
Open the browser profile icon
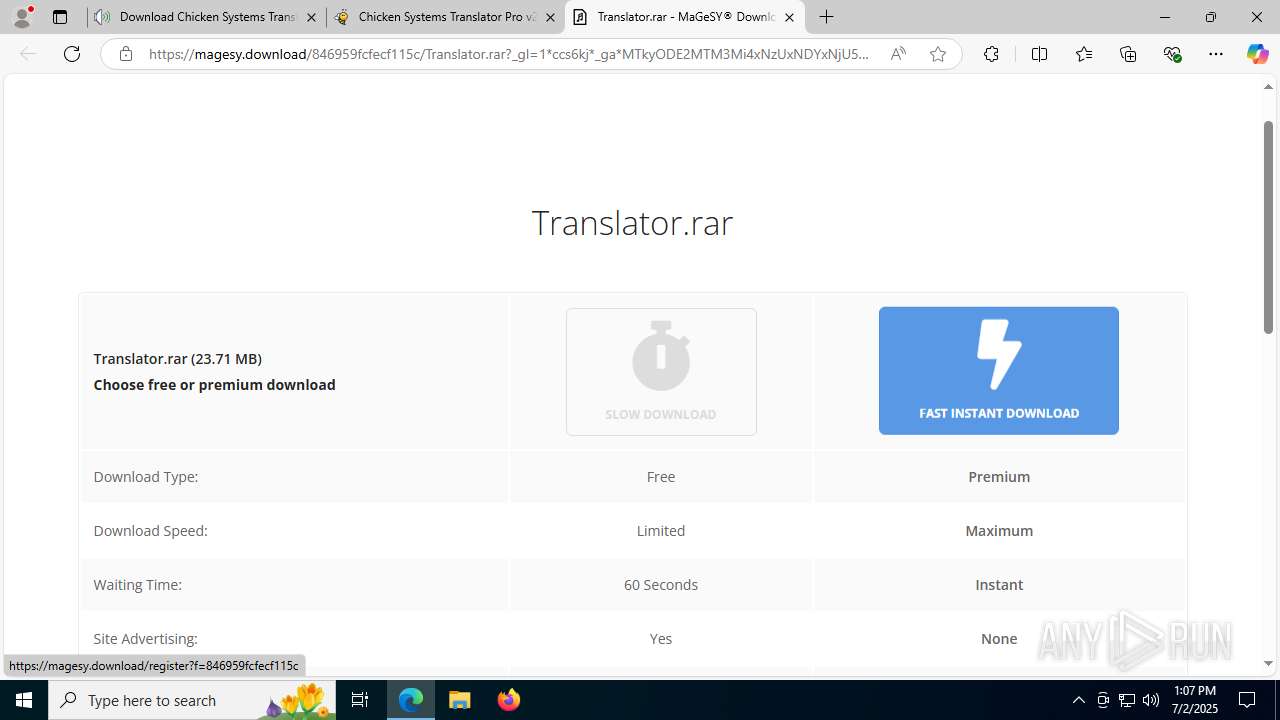22,17
